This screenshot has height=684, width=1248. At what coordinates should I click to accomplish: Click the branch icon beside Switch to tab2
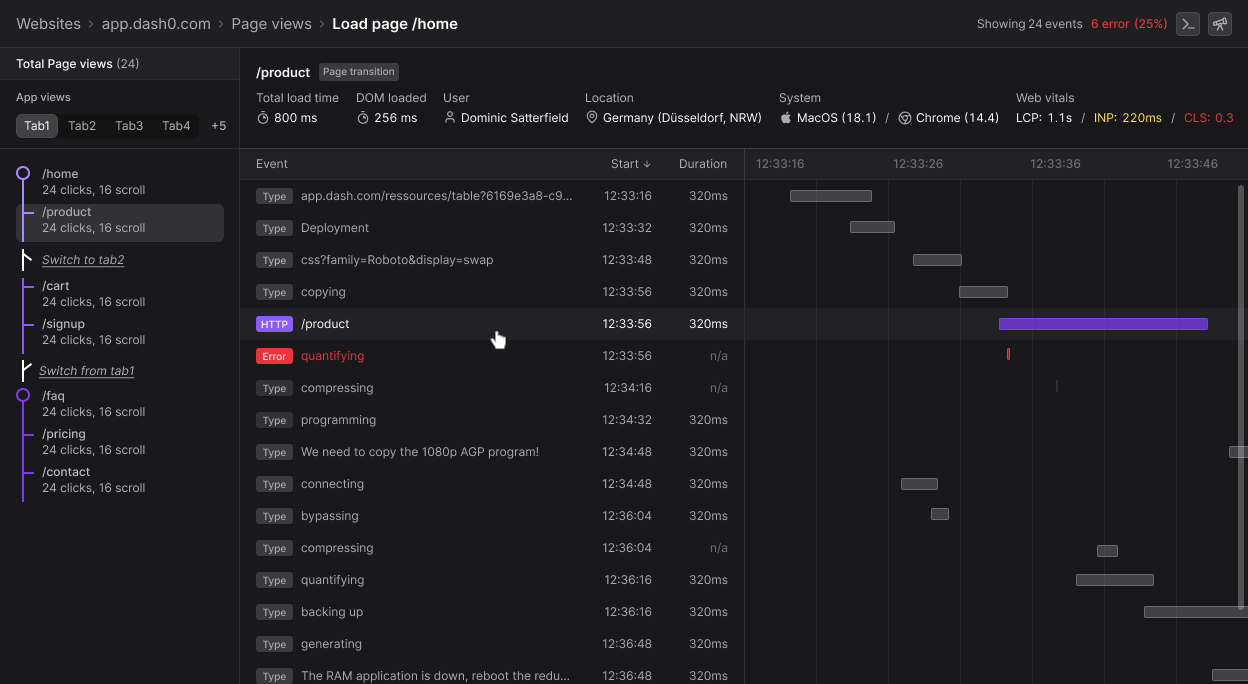[x=27, y=260]
